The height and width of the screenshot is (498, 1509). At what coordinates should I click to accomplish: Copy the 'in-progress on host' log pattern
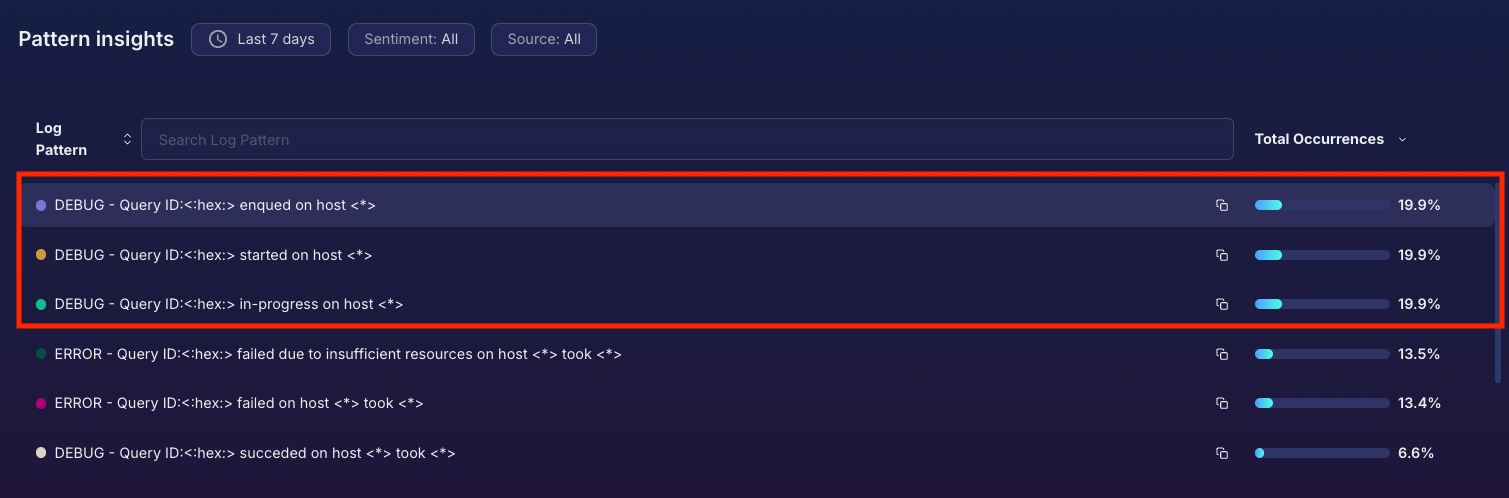(1221, 304)
